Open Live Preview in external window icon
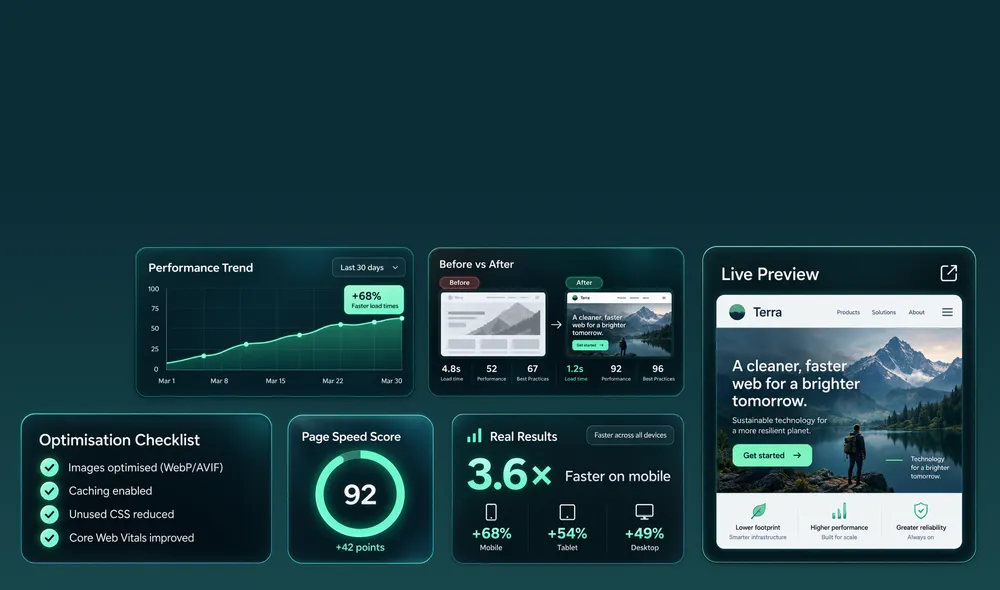This screenshot has height=590, width=1000. point(948,273)
